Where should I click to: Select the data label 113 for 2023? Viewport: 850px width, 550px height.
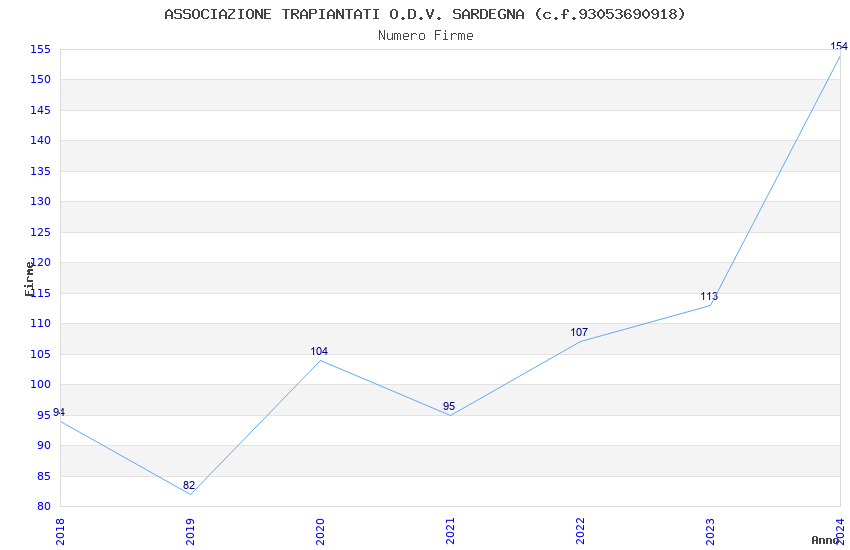(x=709, y=296)
